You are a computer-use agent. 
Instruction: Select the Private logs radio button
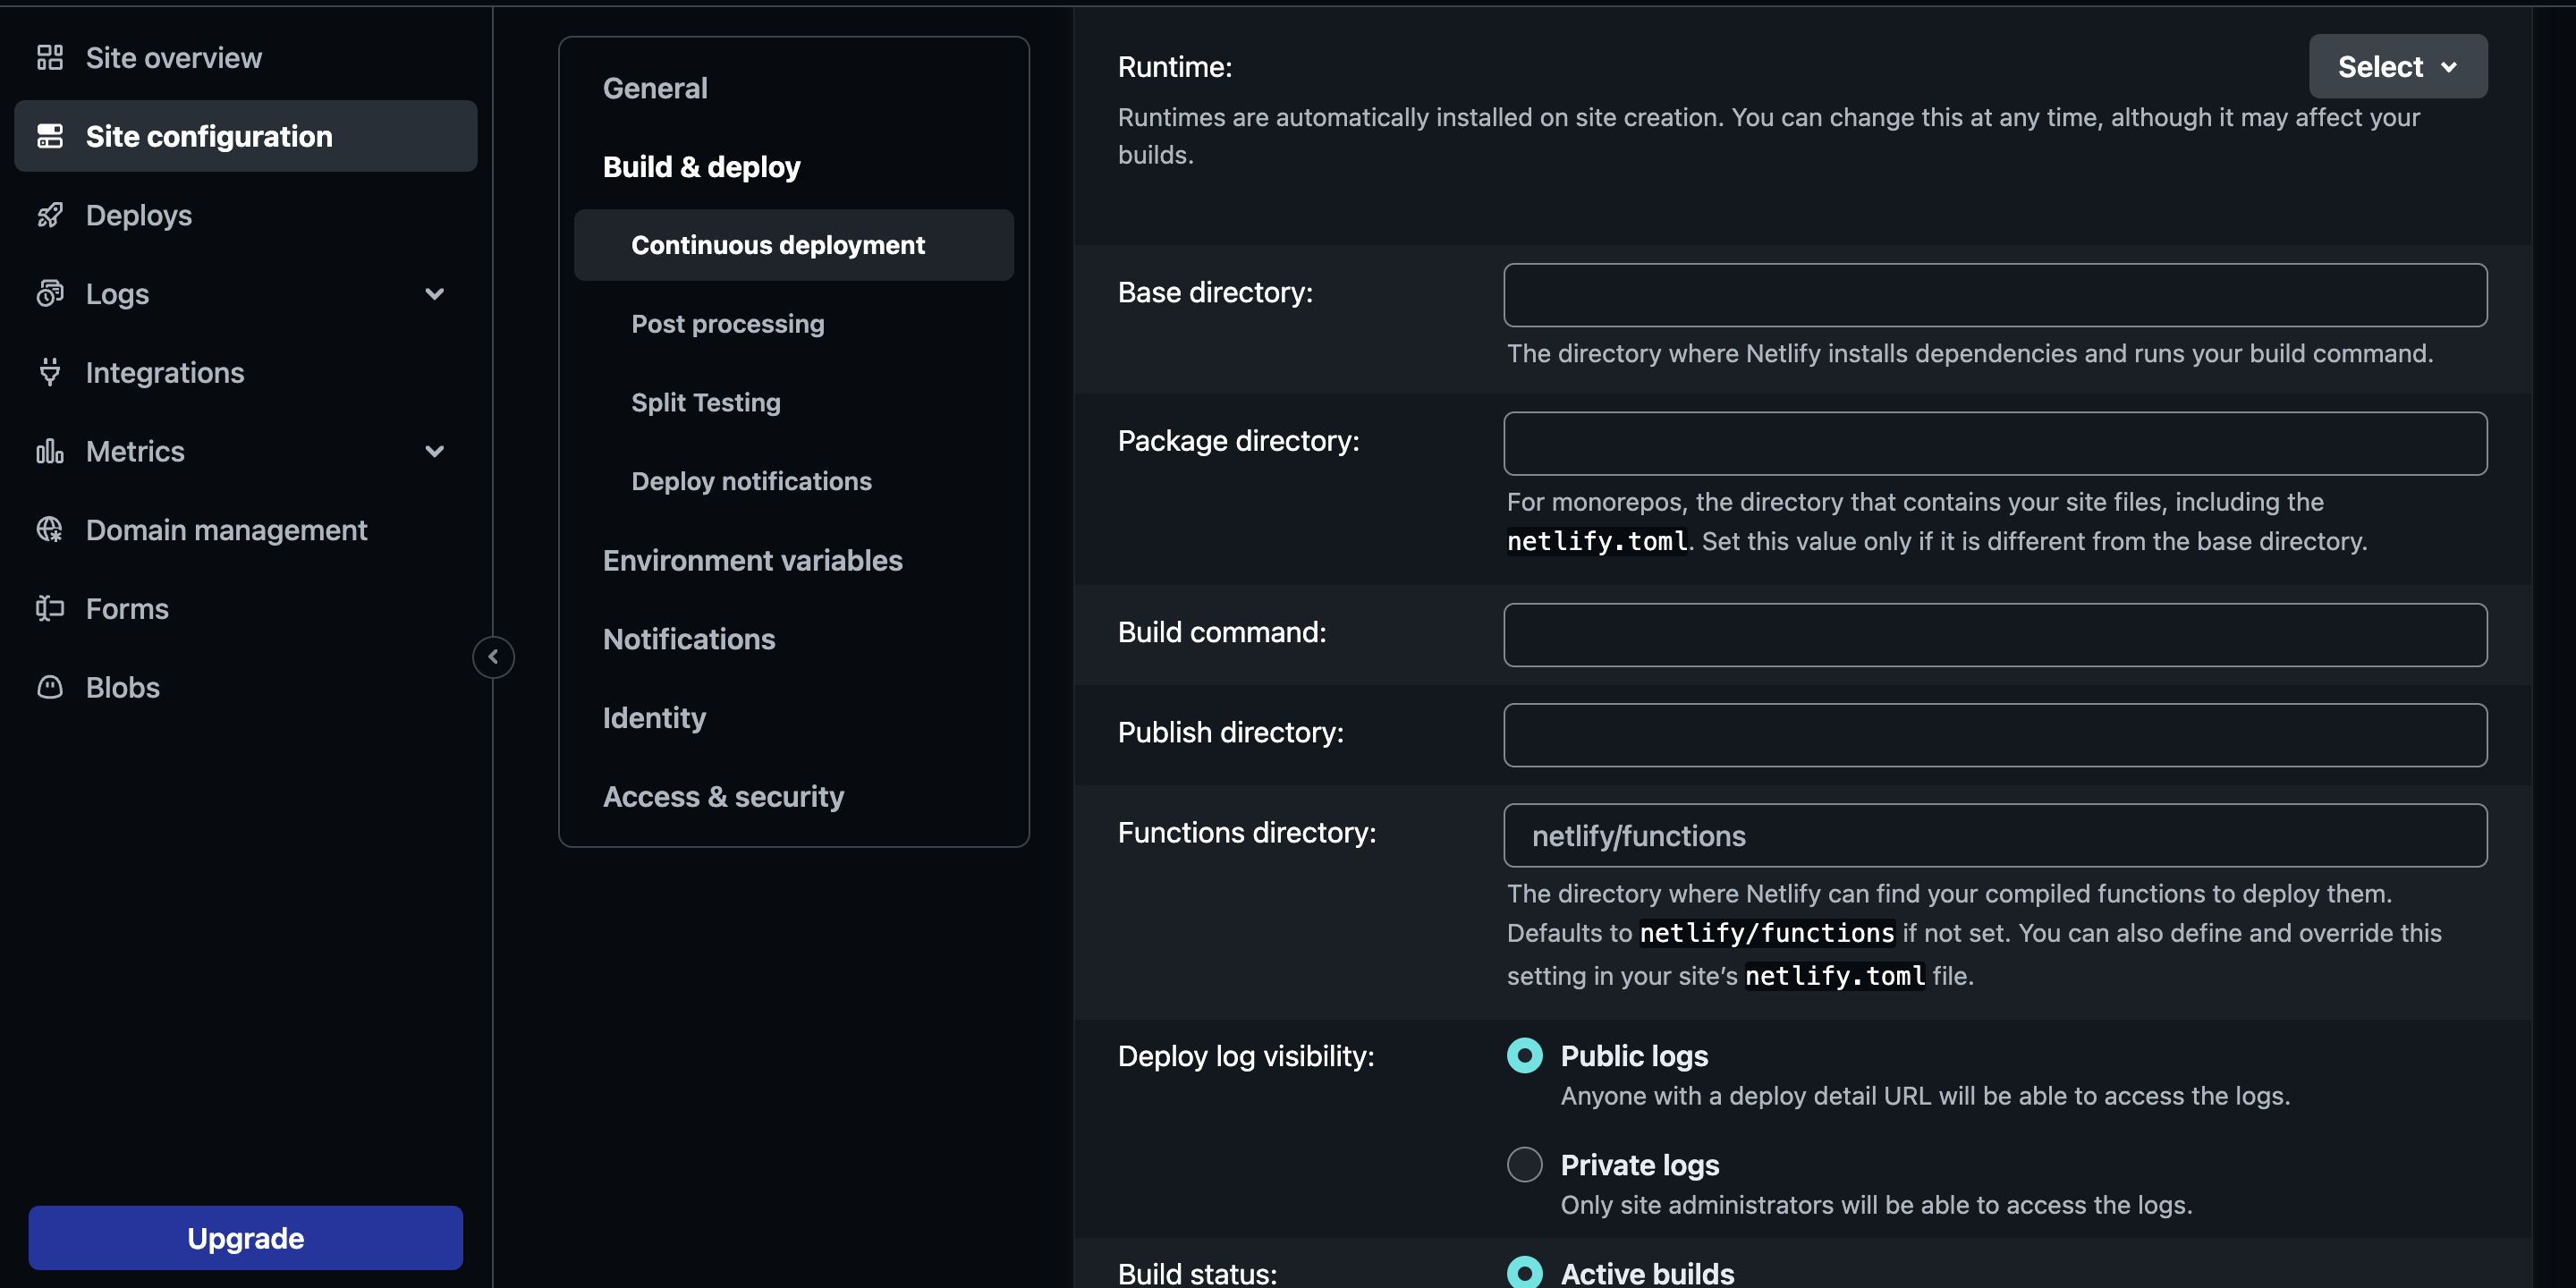pos(1524,1164)
